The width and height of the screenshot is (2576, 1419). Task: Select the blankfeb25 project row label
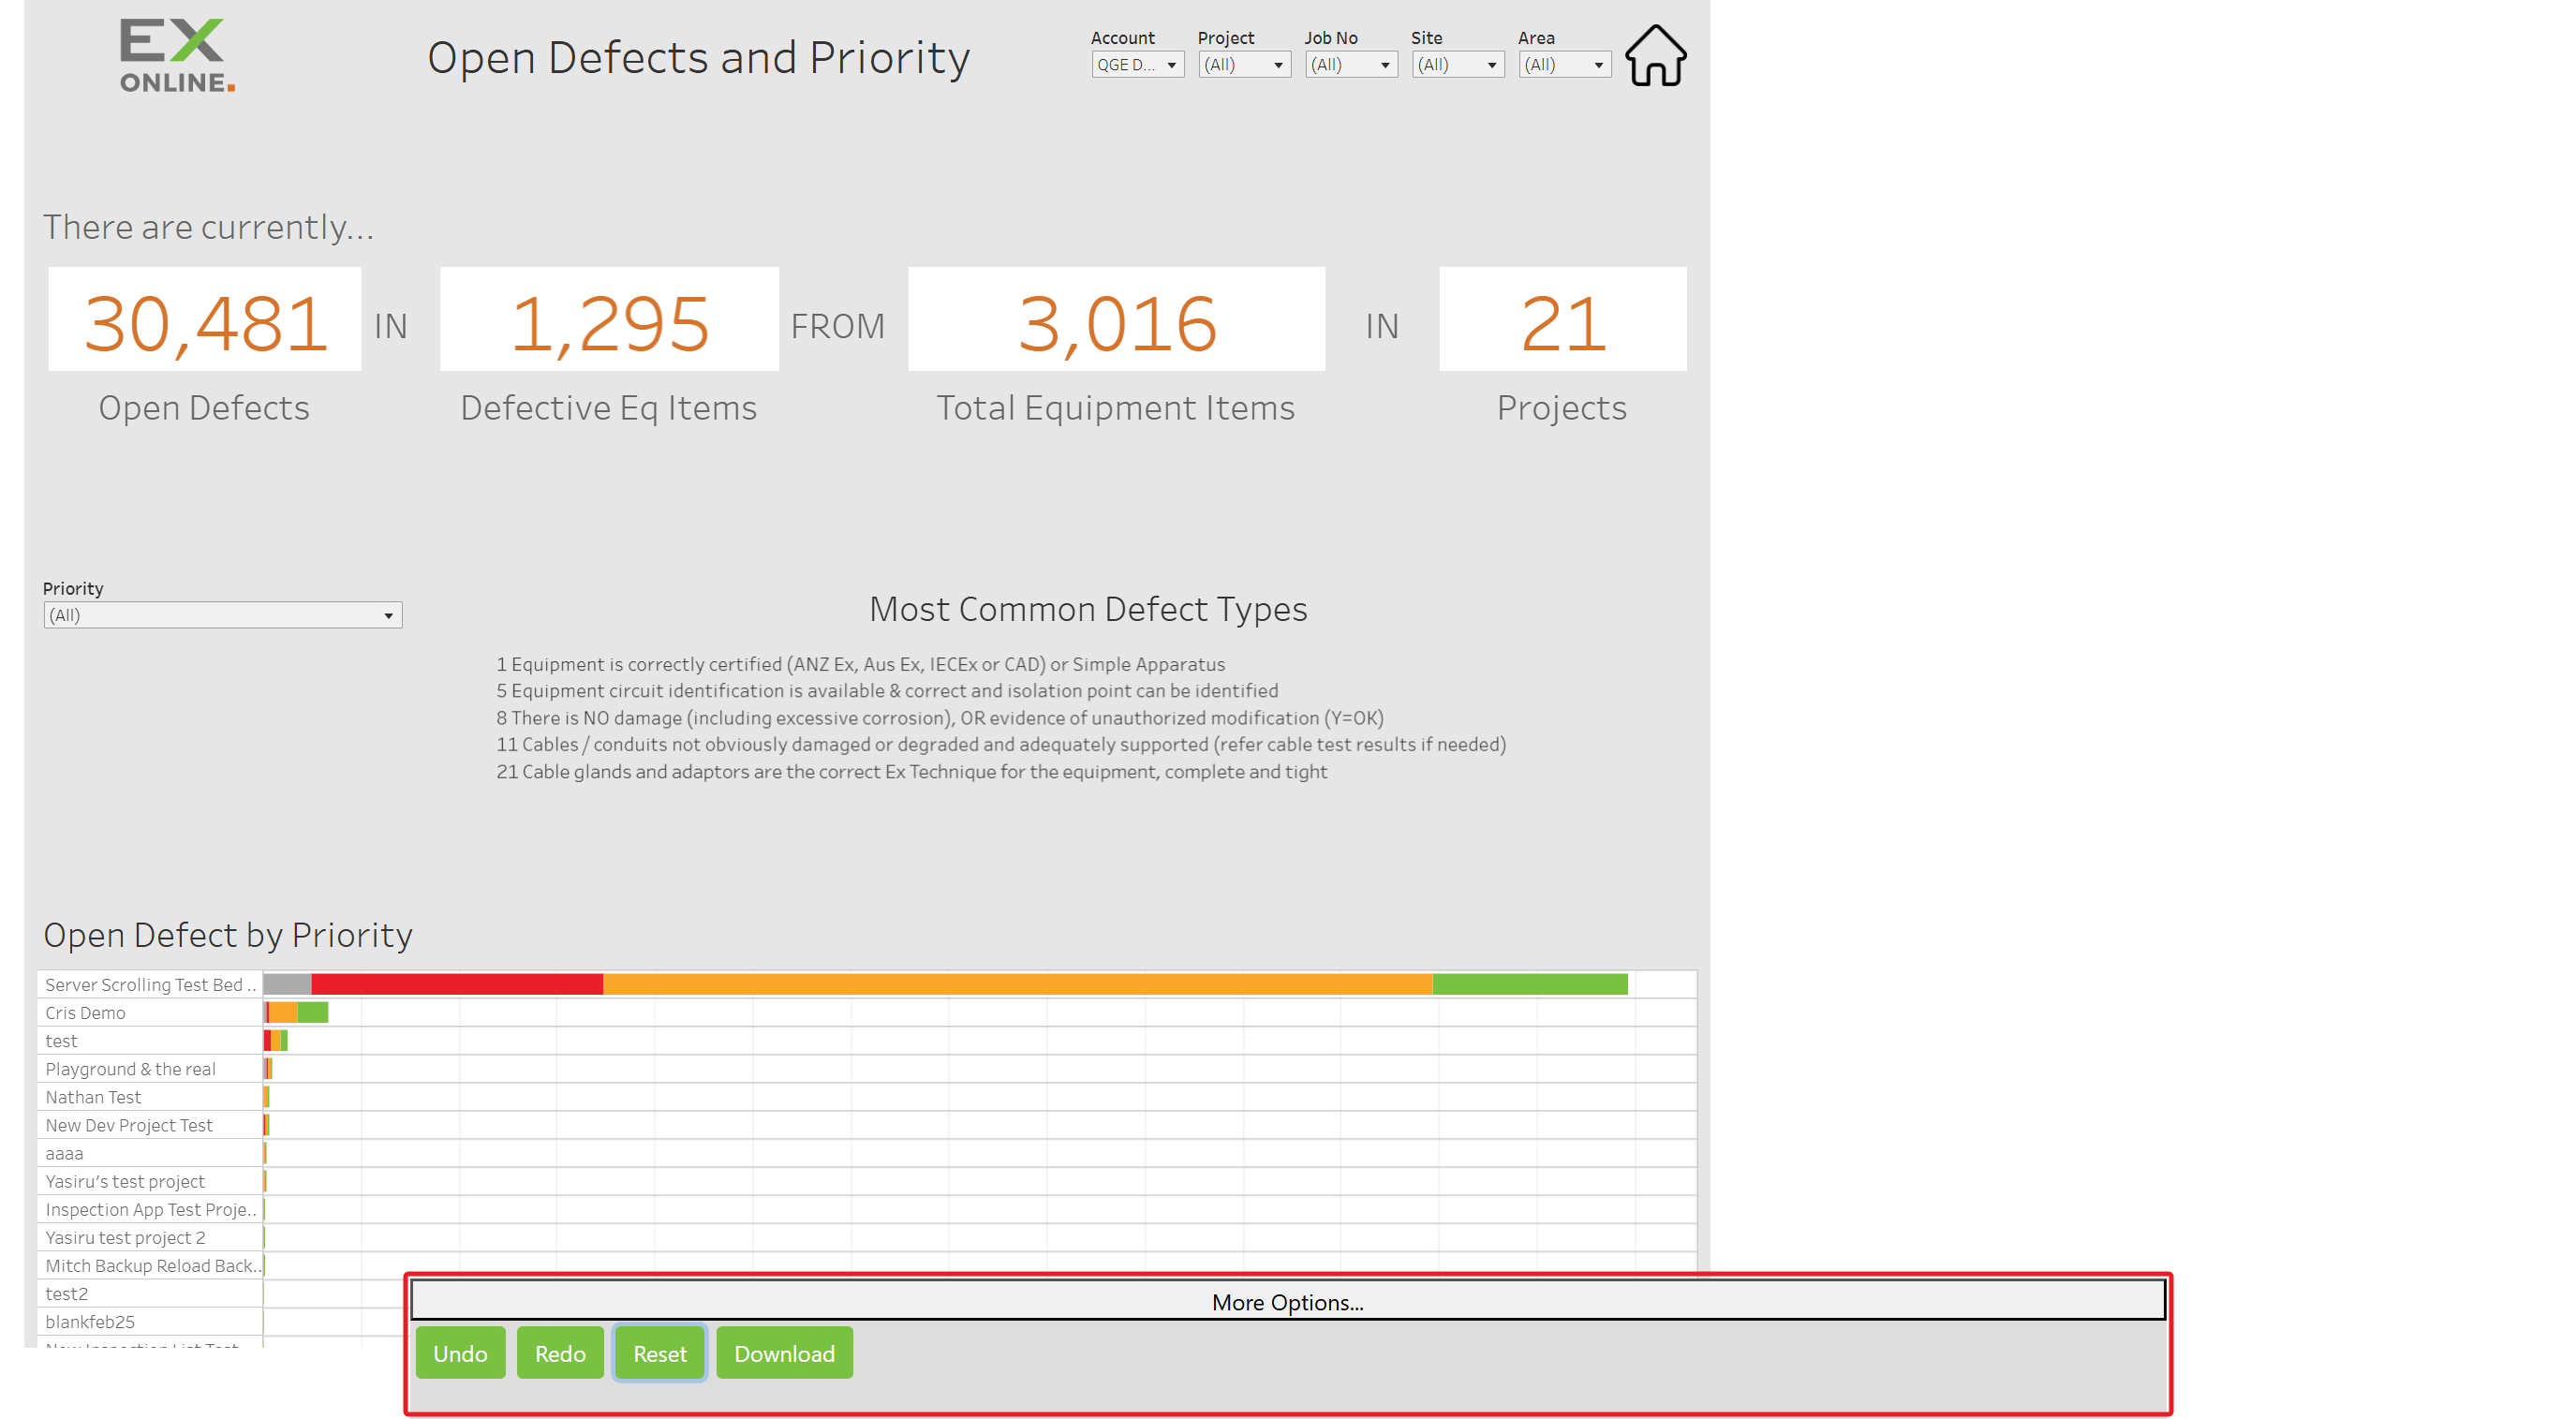(89, 1320)
